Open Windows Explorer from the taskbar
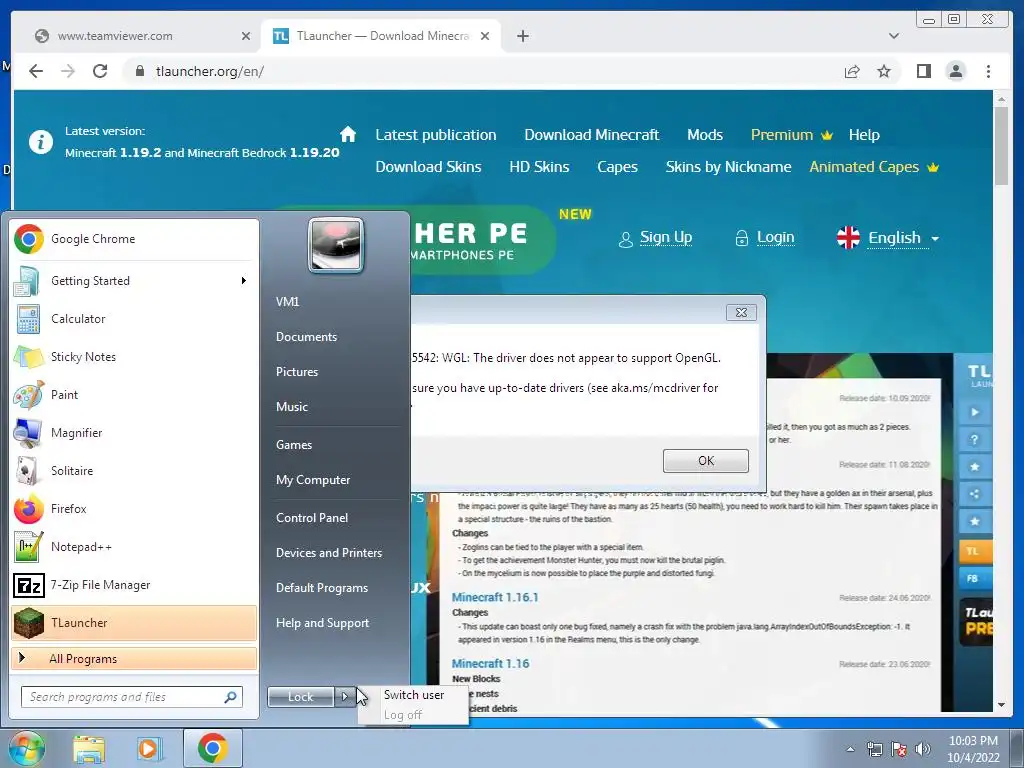Screen dimensions: 1024x768 click(x=89, y=748)
